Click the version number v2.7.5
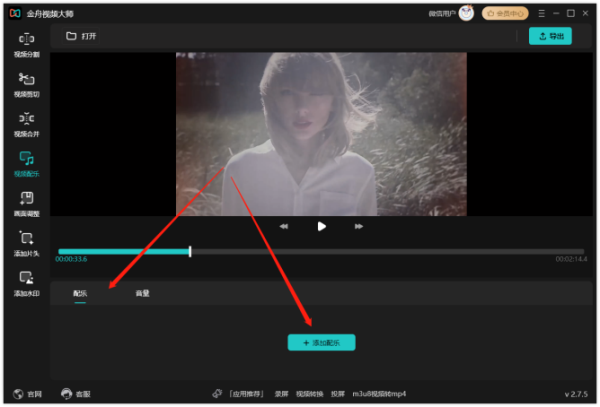Image resolution: width=600 pixels, height=407 pixels. pos(576,394)
